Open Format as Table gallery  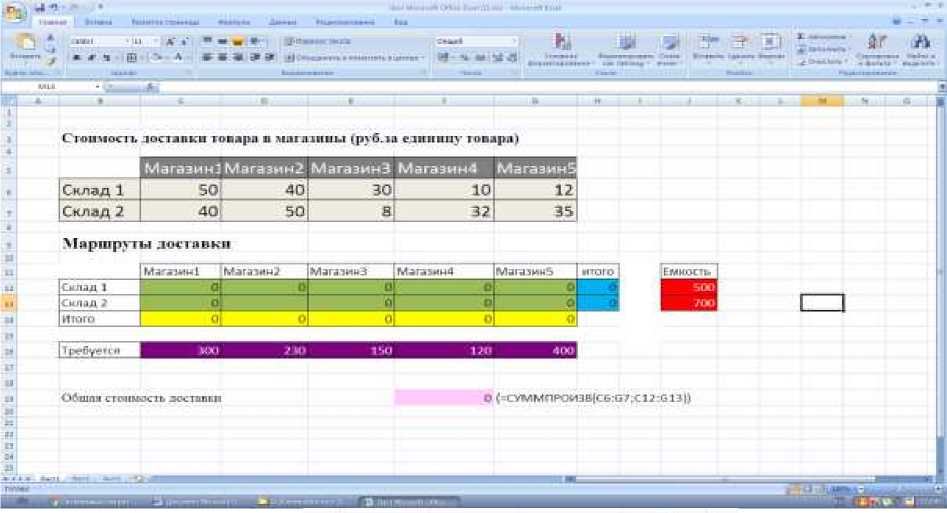click(x=626, y=49)
